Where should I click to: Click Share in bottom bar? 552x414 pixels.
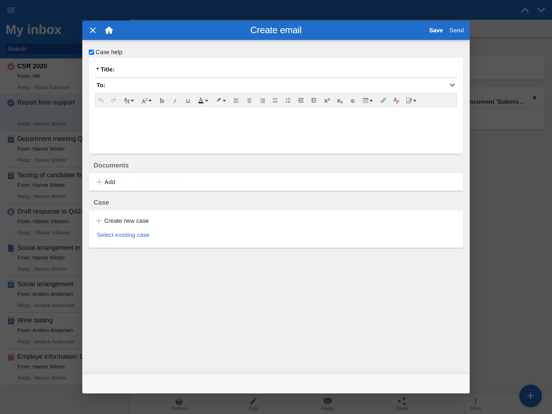click(401, 404)
